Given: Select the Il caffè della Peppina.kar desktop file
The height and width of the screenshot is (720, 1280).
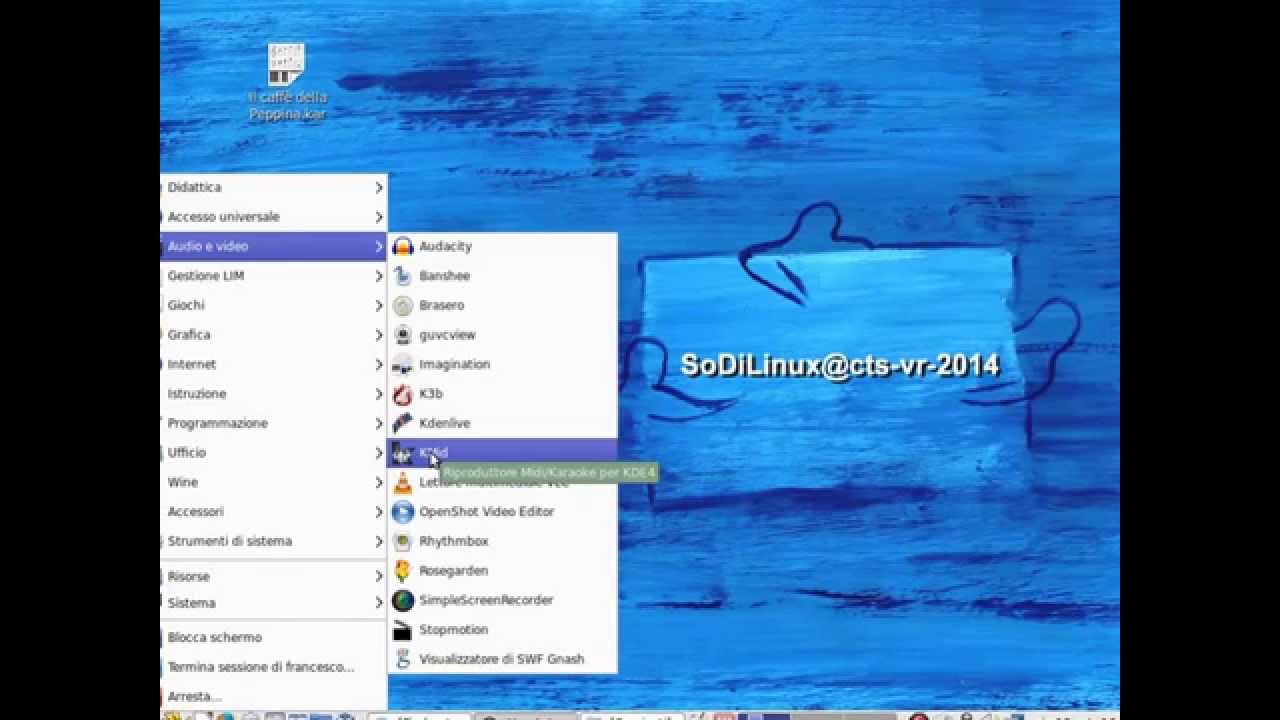Looking at the screenshot, I should [287, 81].
